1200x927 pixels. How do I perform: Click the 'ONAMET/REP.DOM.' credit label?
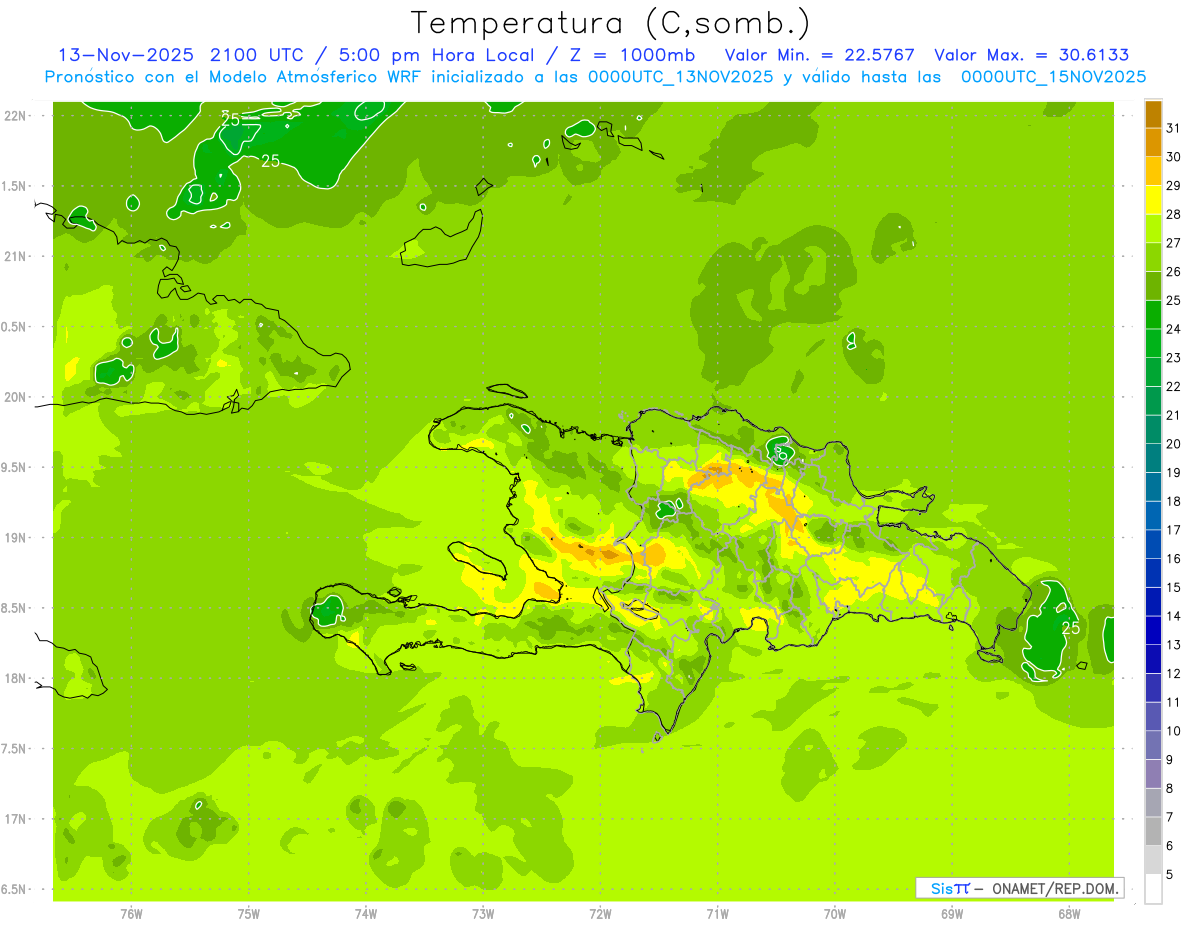point(1056,888)
